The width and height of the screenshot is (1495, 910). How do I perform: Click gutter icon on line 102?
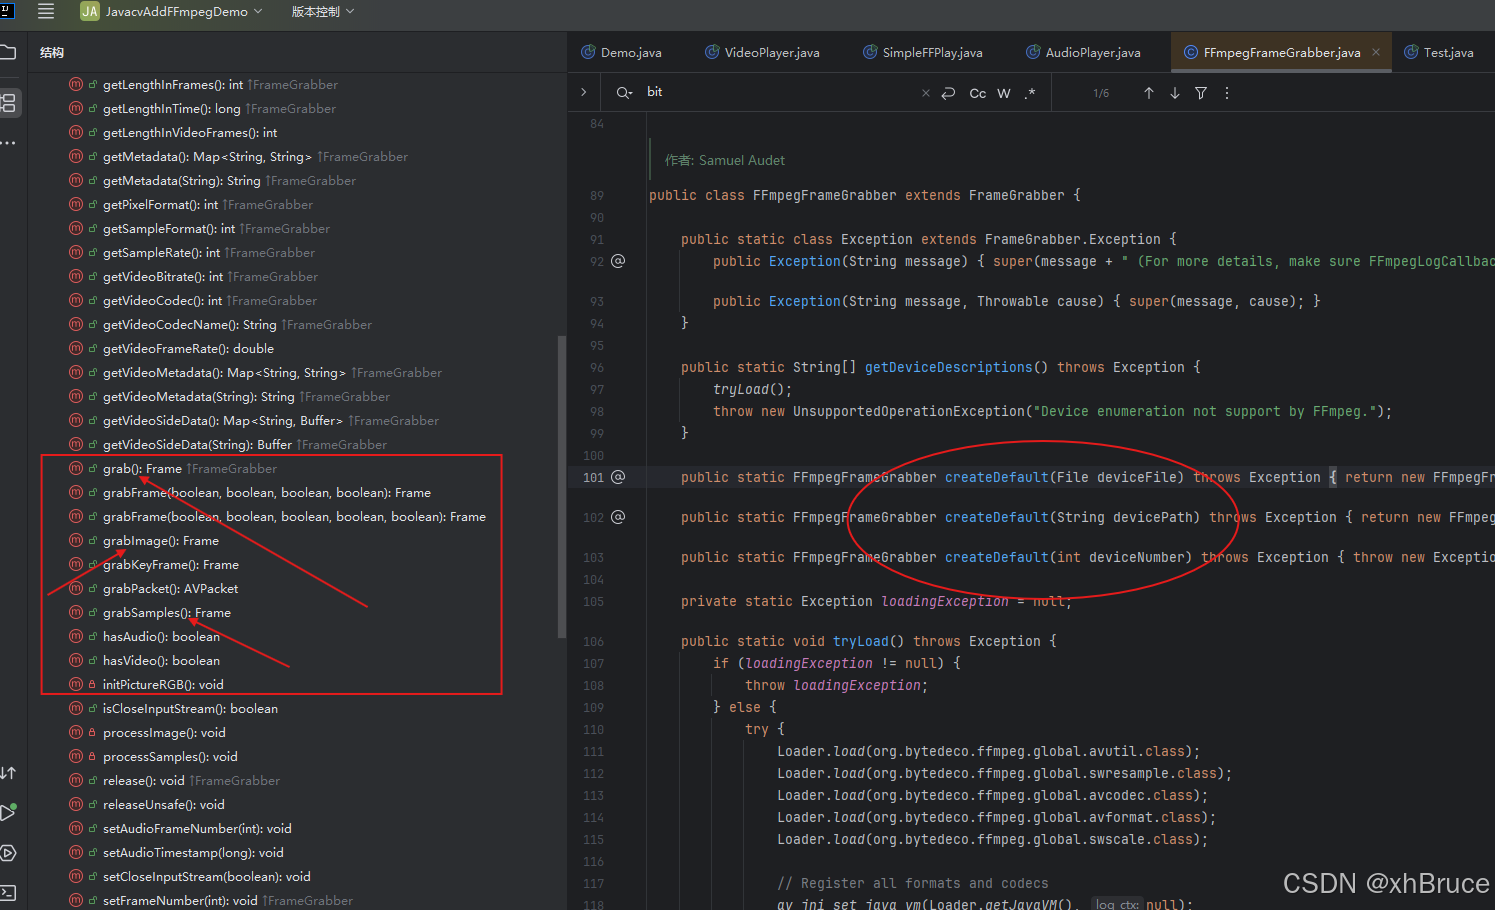click(x=618, y=517)
